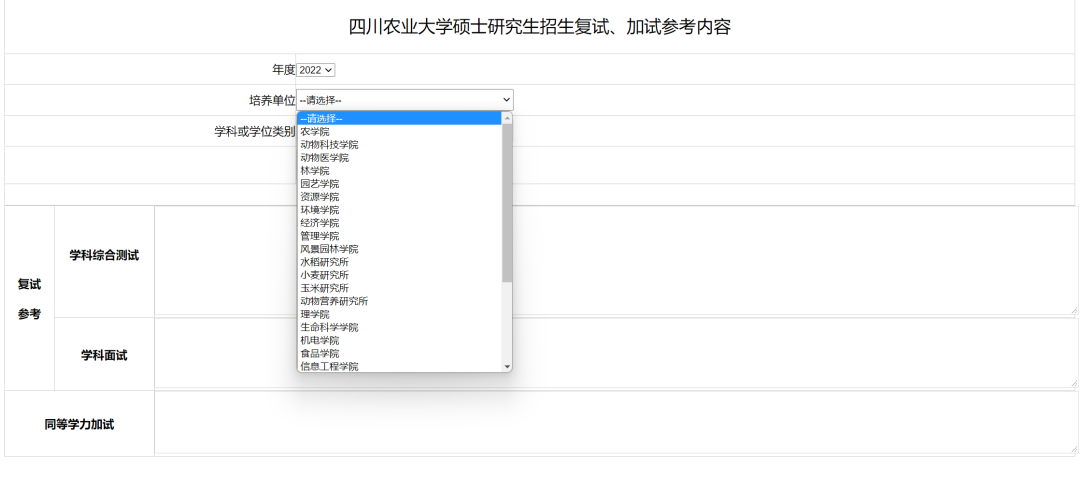Viewport: 1080px width, 492px height.
Task: Choose 生命科学学院 option
Action: (329, 327)
